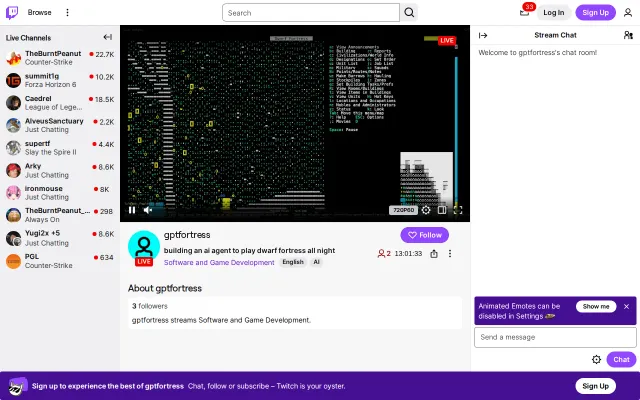Image resolution: width=640 pixels, height=400 pixels.
Task: Open Yugi2x +5 channel
Action: 60,238
